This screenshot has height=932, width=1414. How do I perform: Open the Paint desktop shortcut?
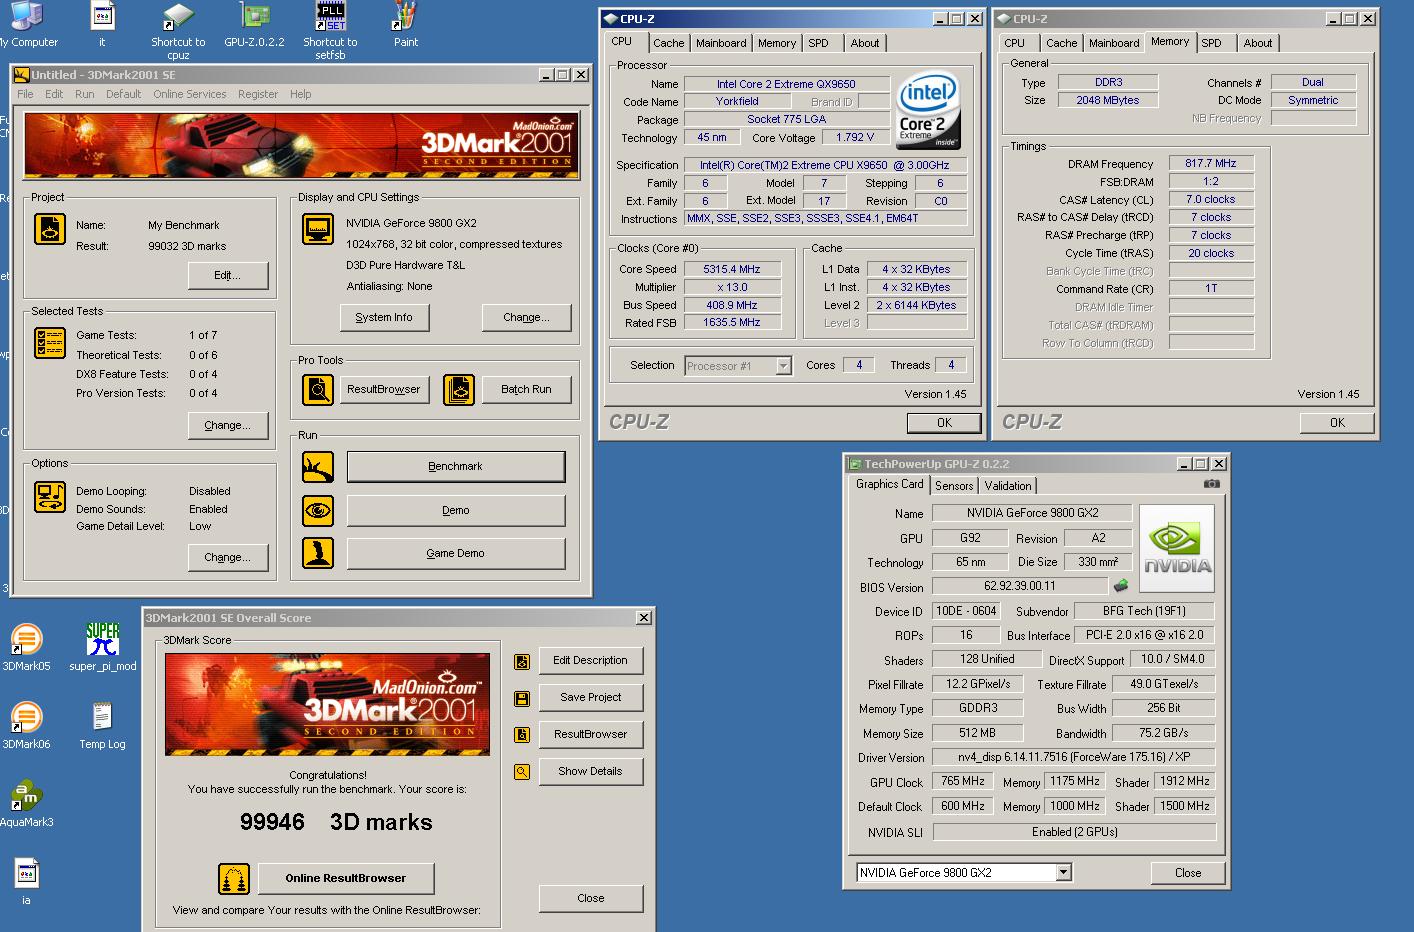point(405,24)
